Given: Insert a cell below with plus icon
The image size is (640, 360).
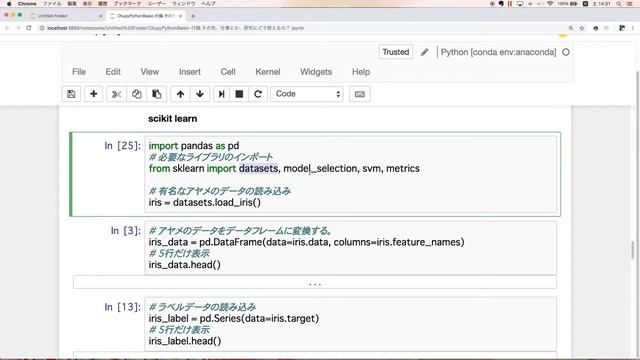Looking at the screenshot, I should pos(93,94).
